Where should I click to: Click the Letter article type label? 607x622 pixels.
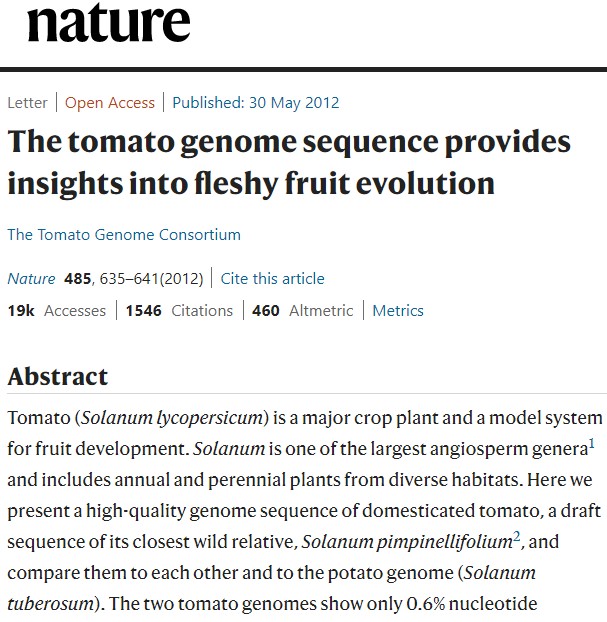27,102
